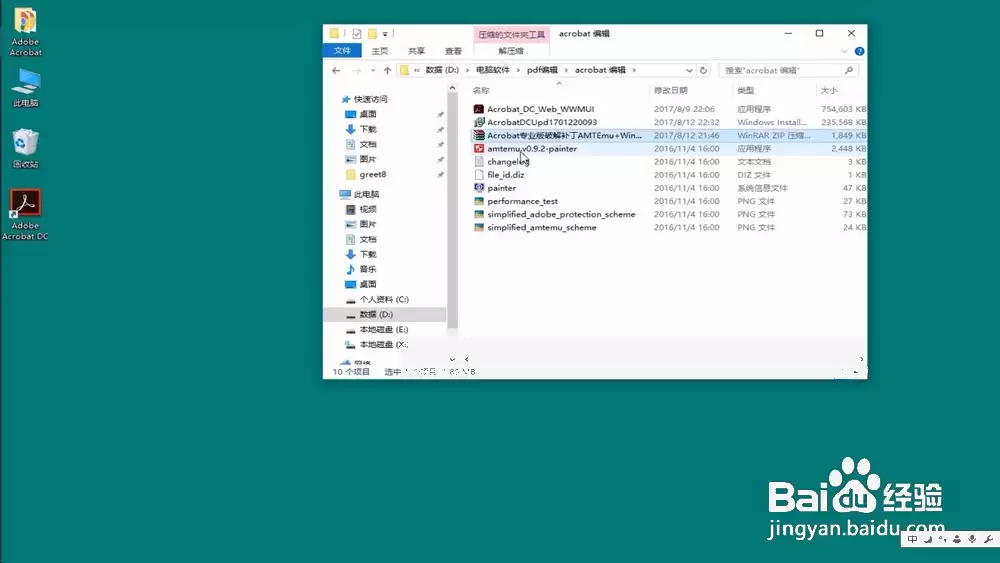Viewport: 1000px width, 563px height.
Task: Click the file list horizontal scroll right arrow
Action: 861,360
